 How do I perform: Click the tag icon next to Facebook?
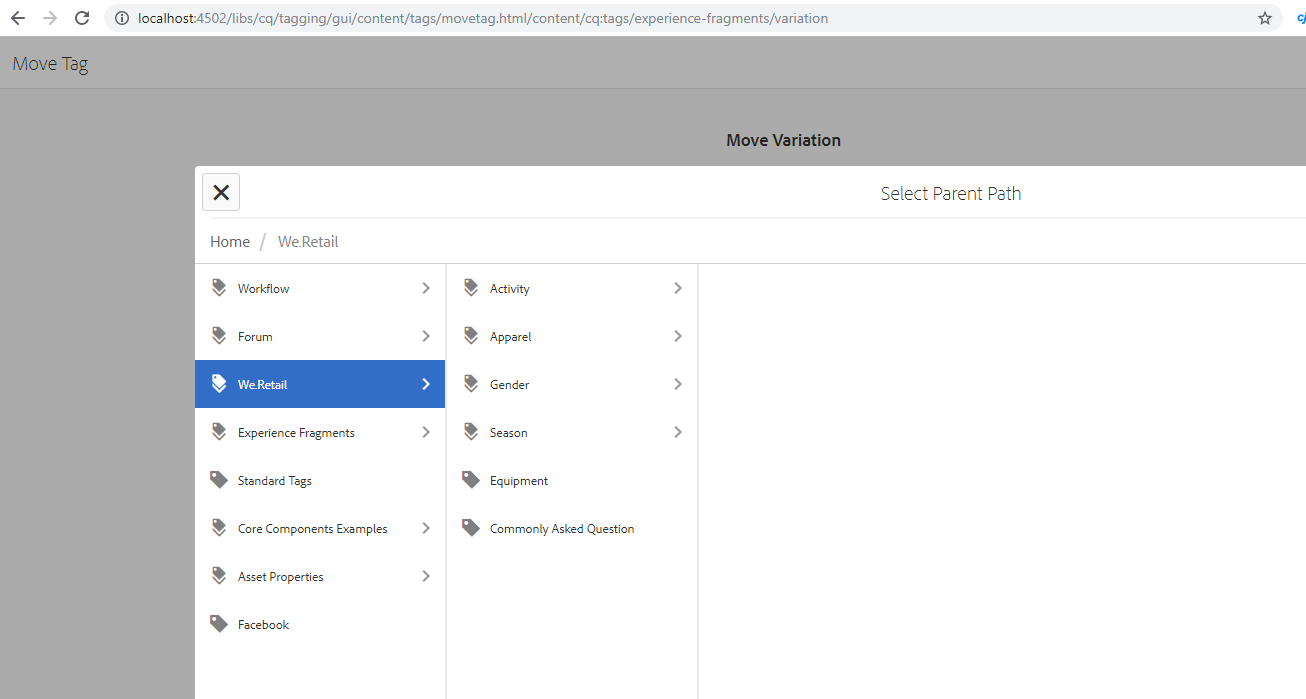[219, 623]
